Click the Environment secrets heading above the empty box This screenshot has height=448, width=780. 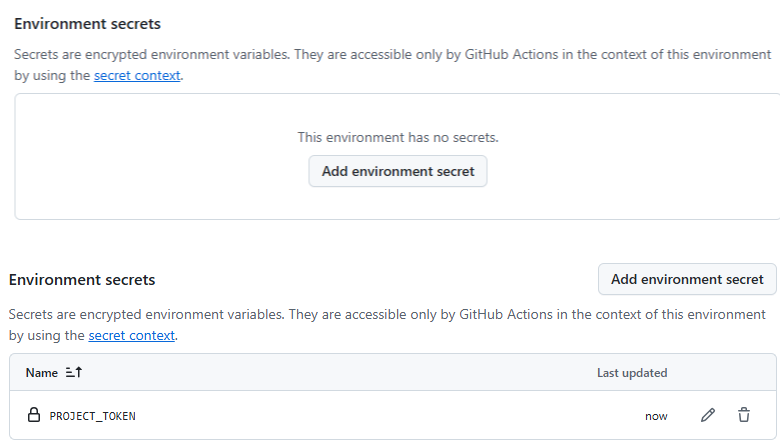click(x=87, y=23)
